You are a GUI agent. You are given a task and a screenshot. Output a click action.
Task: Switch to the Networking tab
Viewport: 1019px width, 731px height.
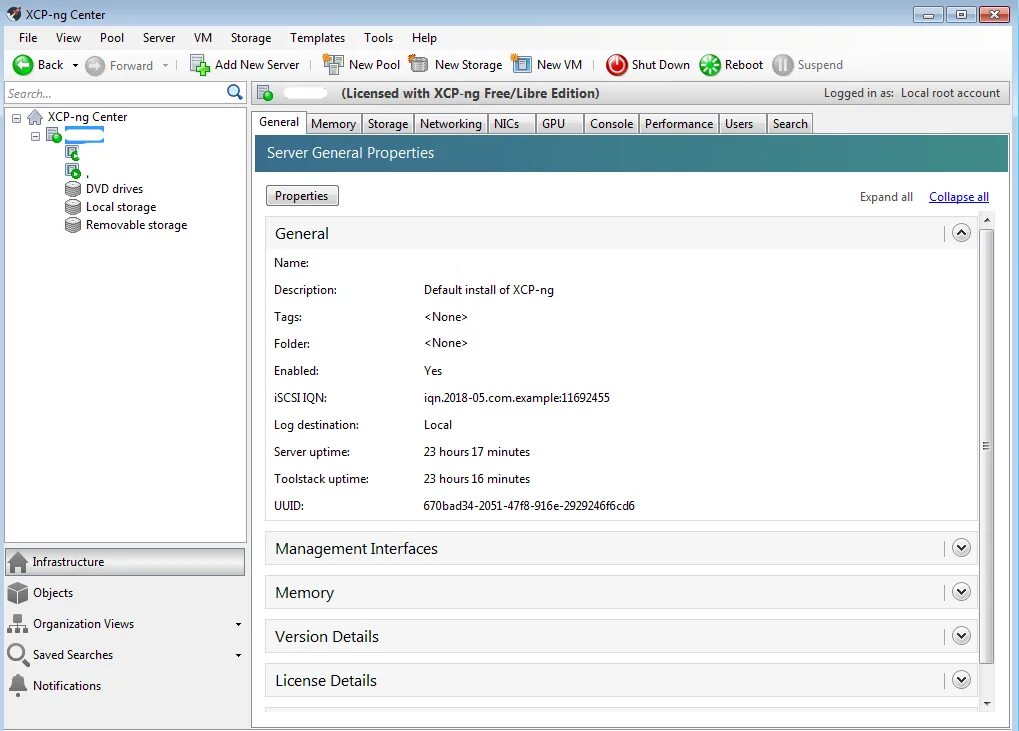(450, 123)
